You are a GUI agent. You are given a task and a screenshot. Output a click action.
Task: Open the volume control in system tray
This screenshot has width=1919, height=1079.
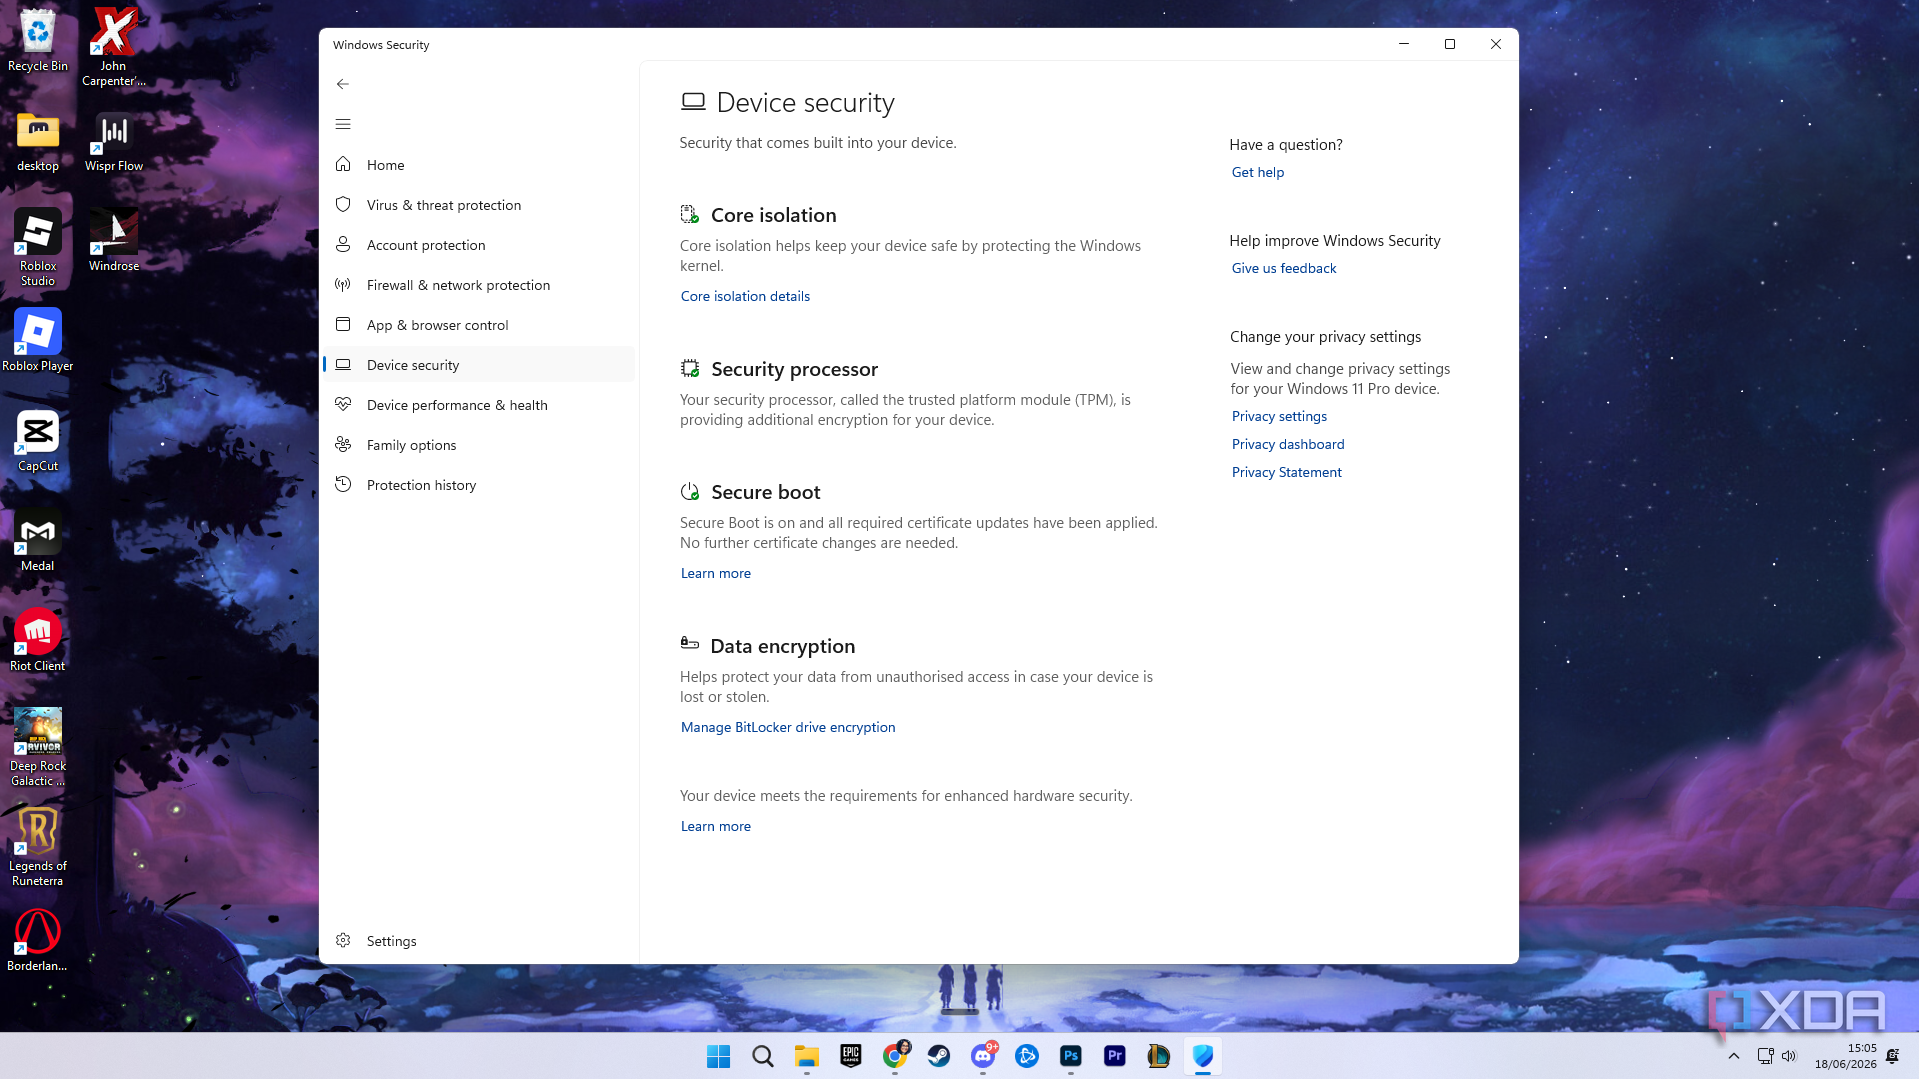pos(1789,1056)
